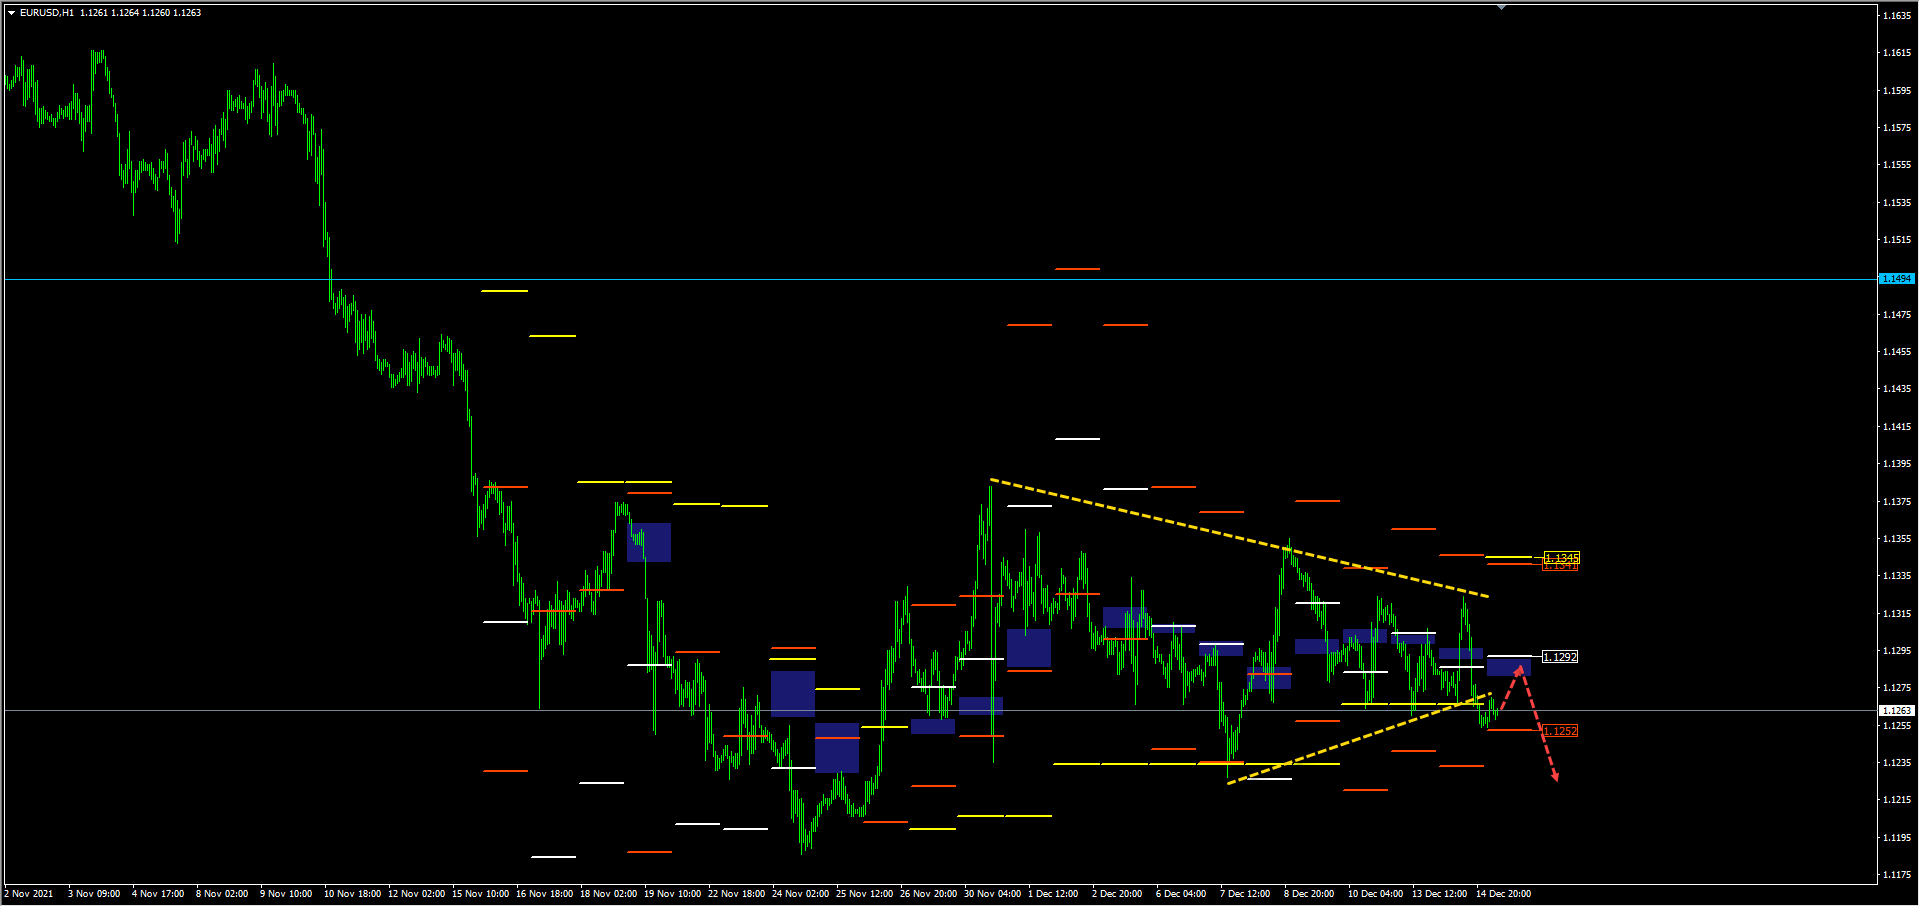This screenshot has width=1920, height=907.
Task: Click the 16 Nov 18:00 time label
Action: tap(544, 894)
